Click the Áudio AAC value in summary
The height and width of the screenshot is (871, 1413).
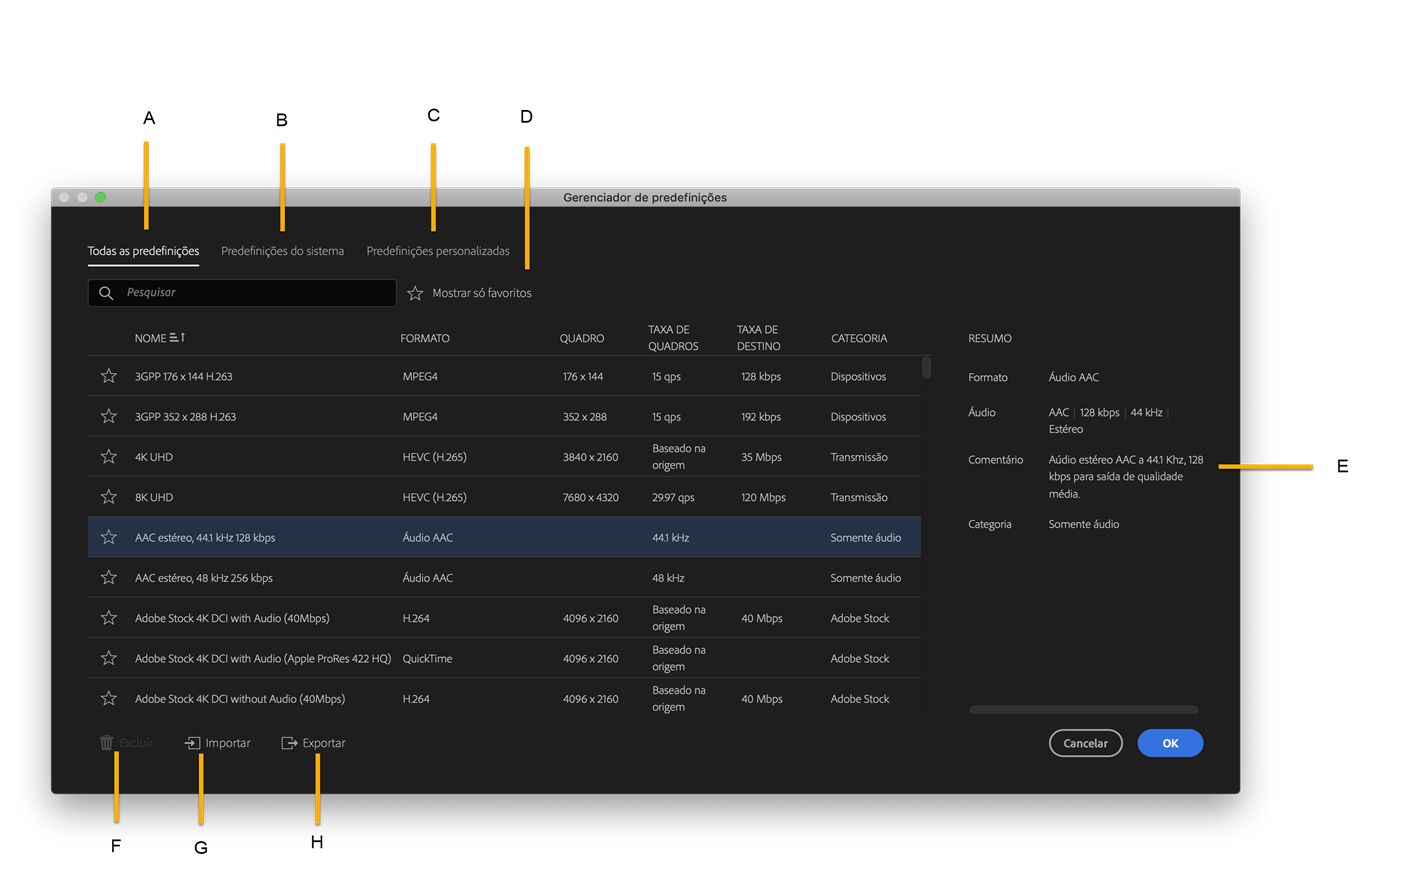pyautogui.click(x=1074, y=377)
